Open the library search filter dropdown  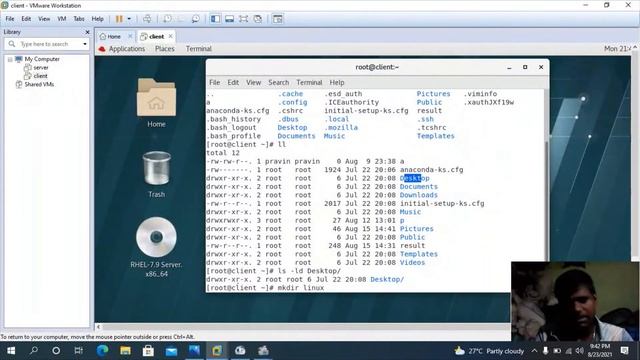pos(84,44)
